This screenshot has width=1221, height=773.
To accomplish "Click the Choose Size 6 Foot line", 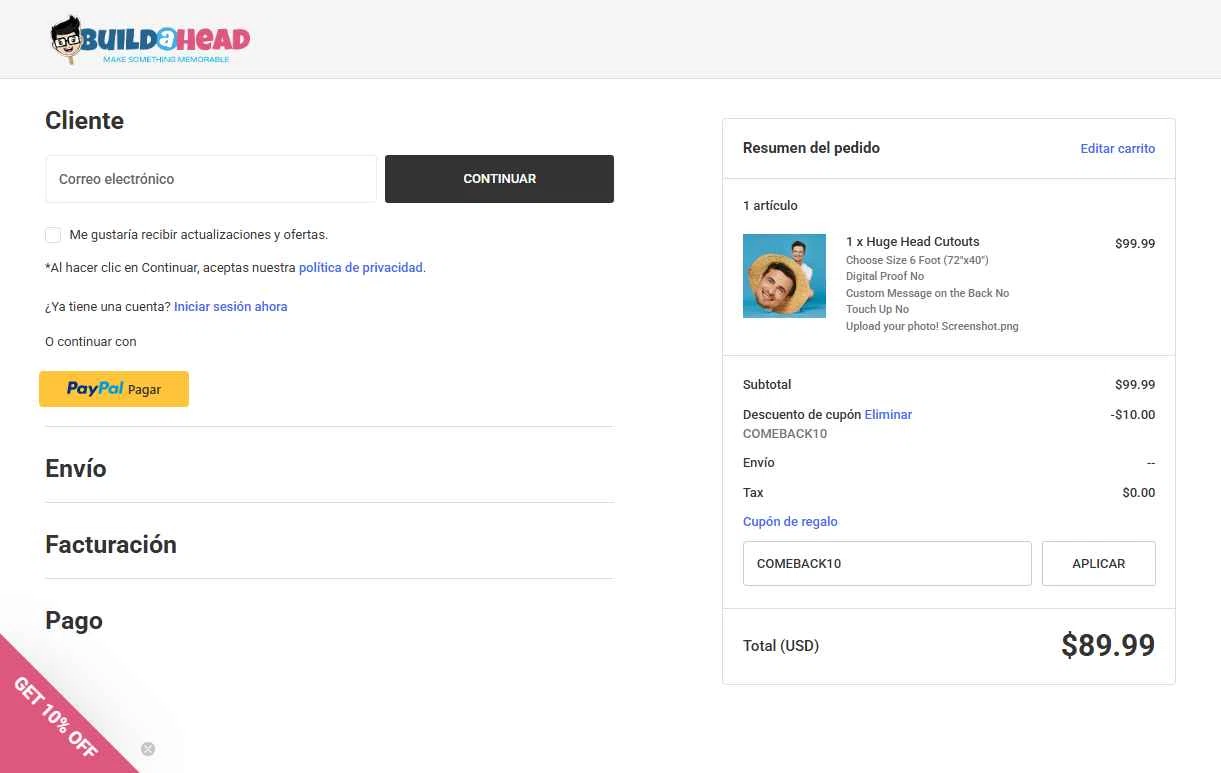I will tap(917, 260).
